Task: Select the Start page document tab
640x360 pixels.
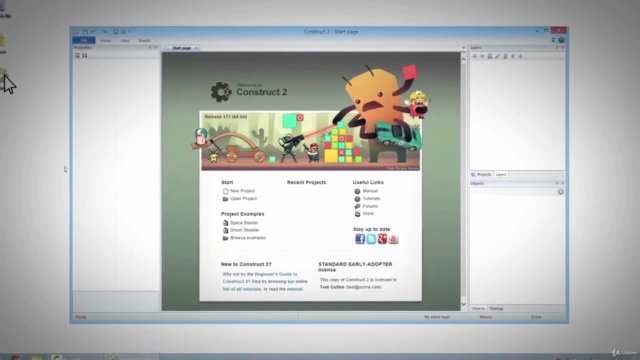Action: tap(182, 48)
